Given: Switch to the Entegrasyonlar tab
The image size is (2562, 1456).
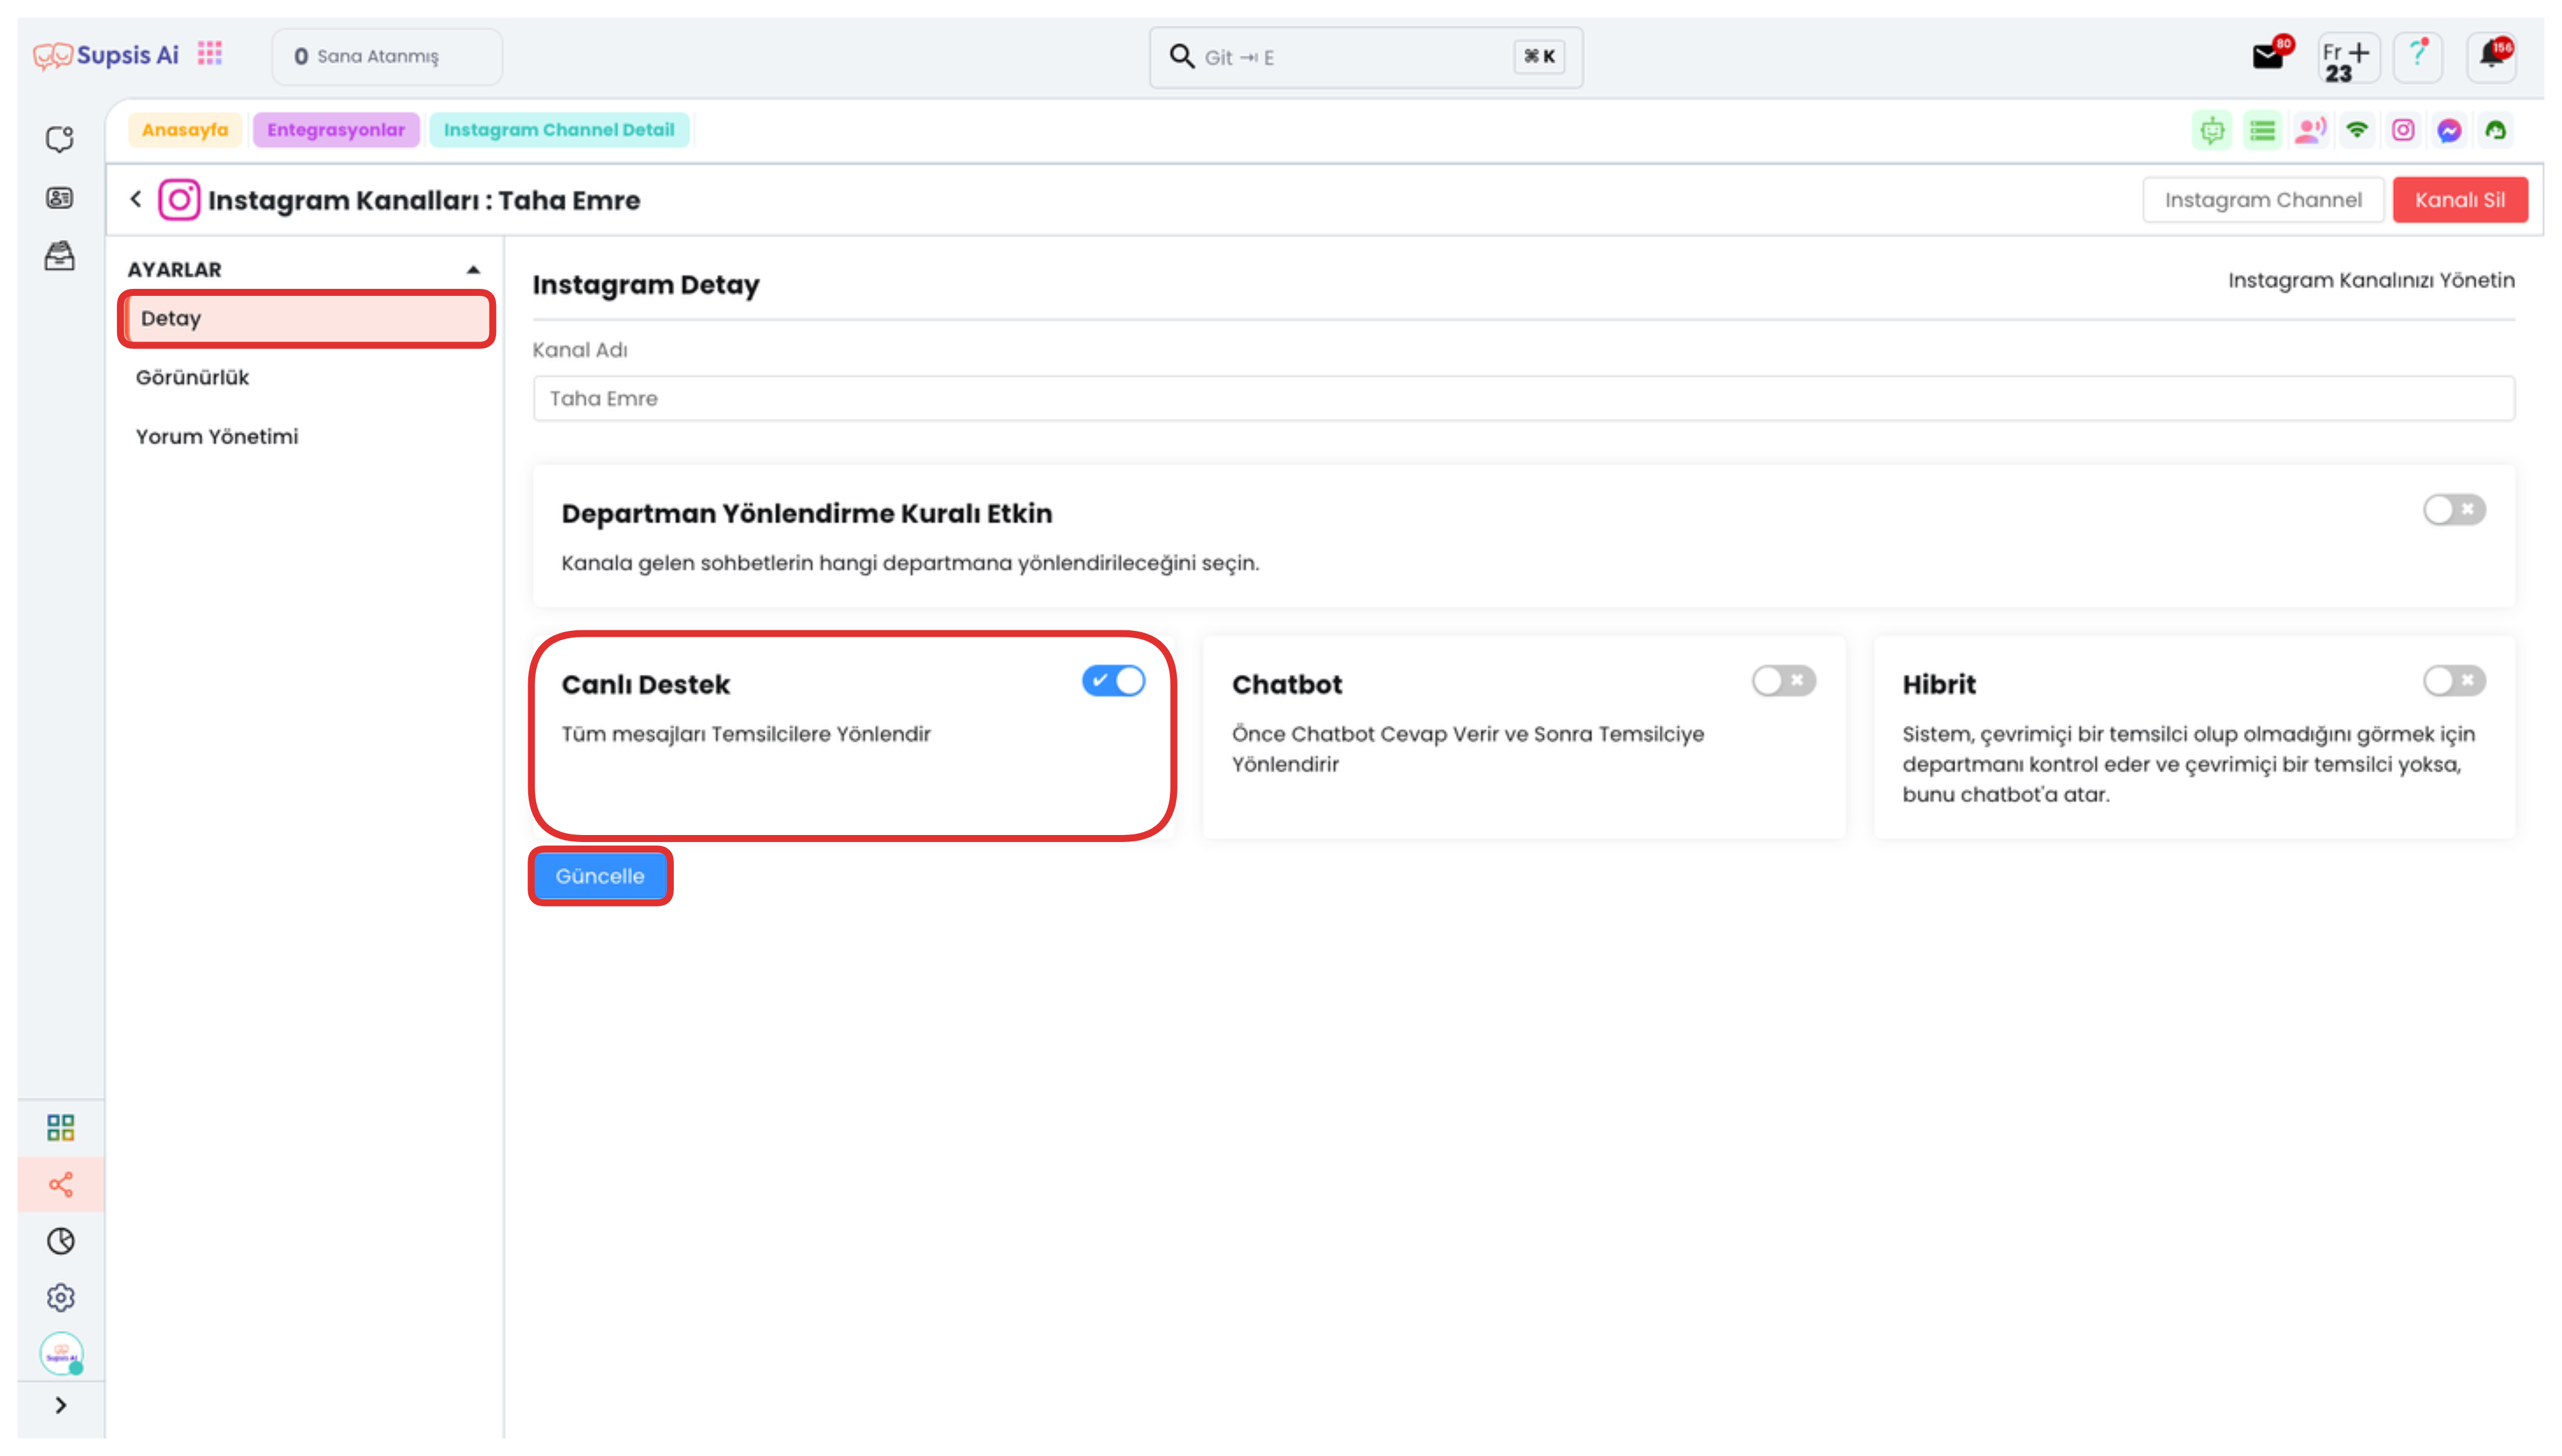Looking at the screenshot, I should coord(336,130).
